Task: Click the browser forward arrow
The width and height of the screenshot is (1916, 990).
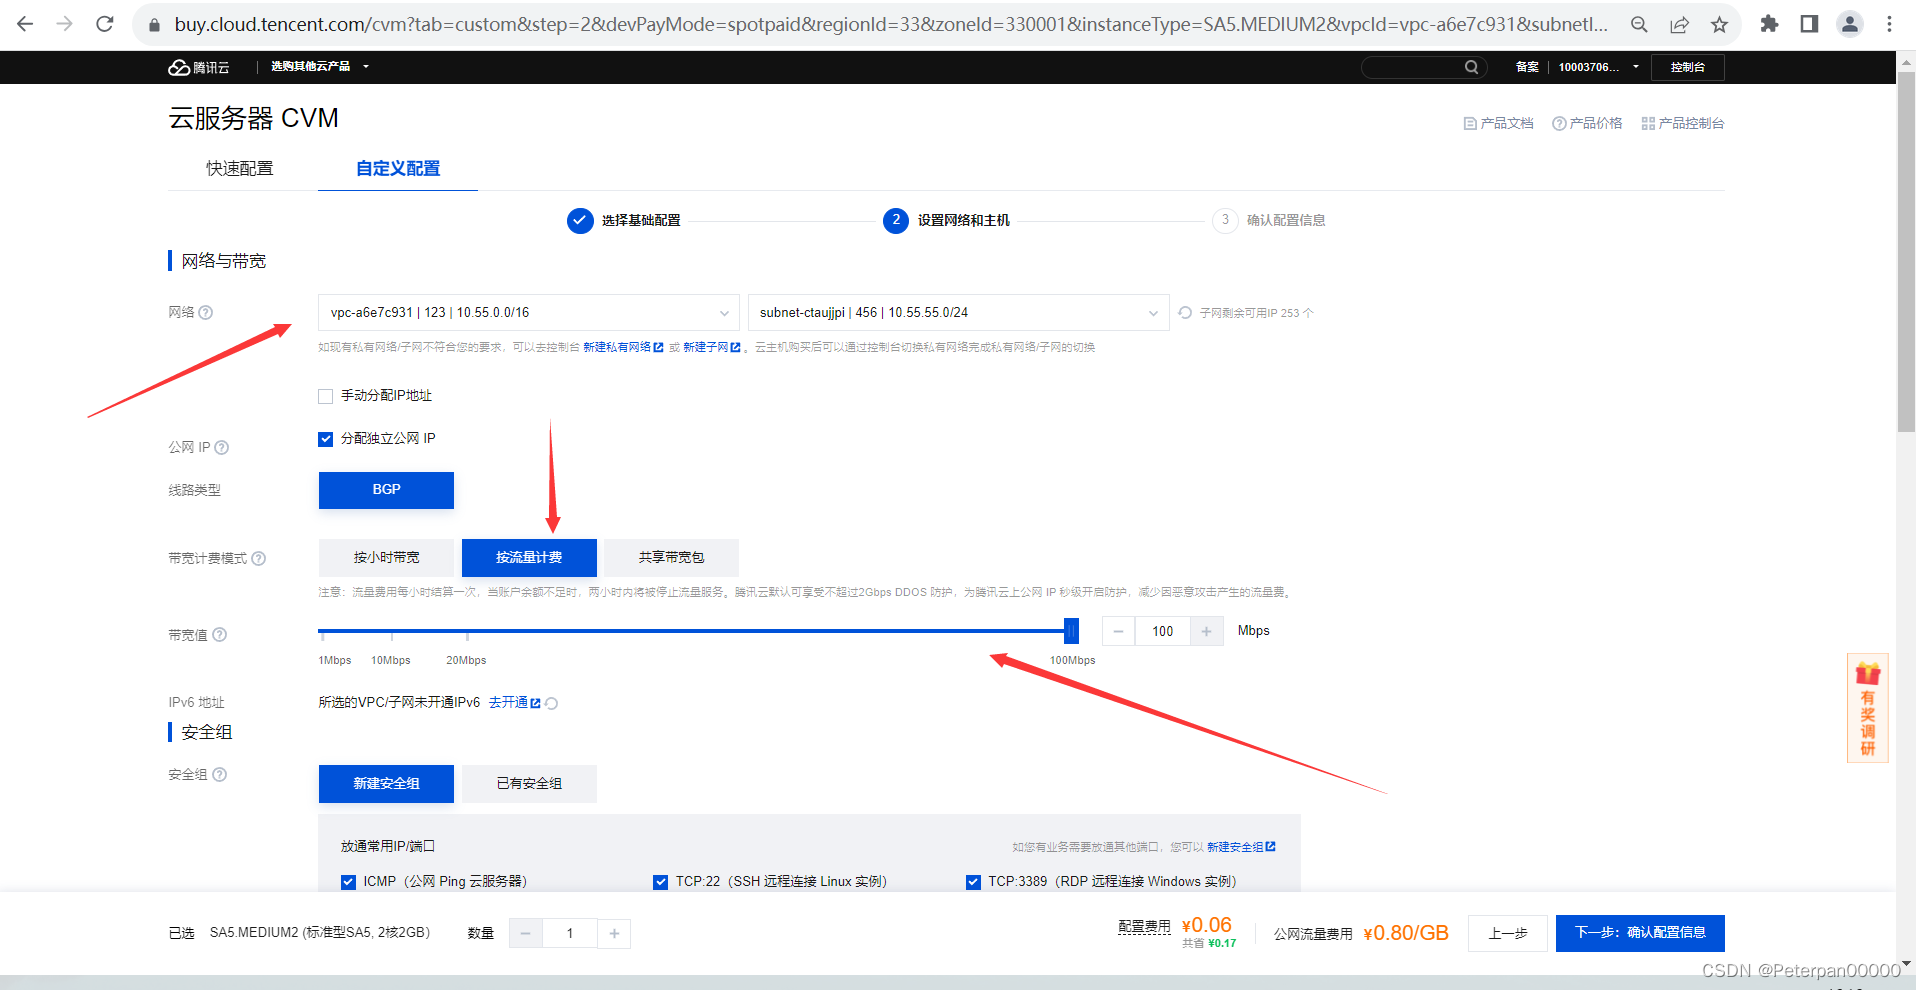Action: pyautogui.click(x=65, y=24)
